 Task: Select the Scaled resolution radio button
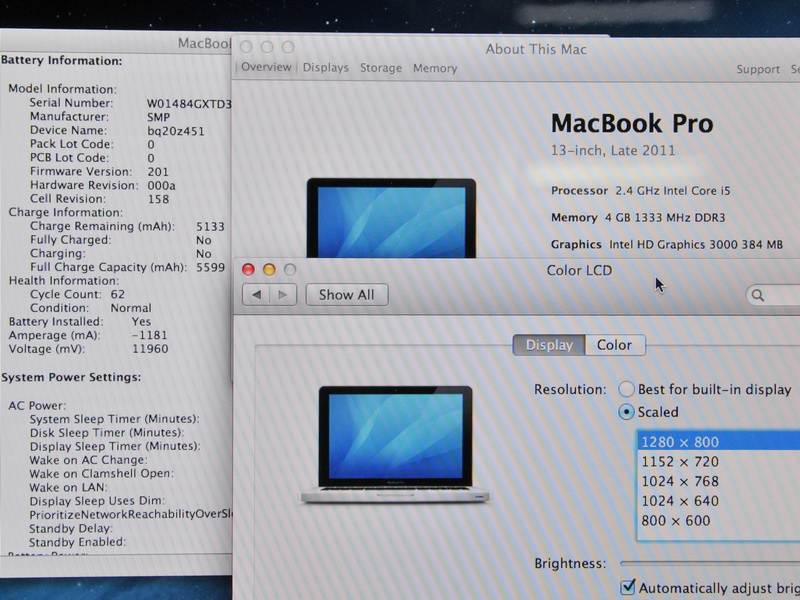coord(627,412)
